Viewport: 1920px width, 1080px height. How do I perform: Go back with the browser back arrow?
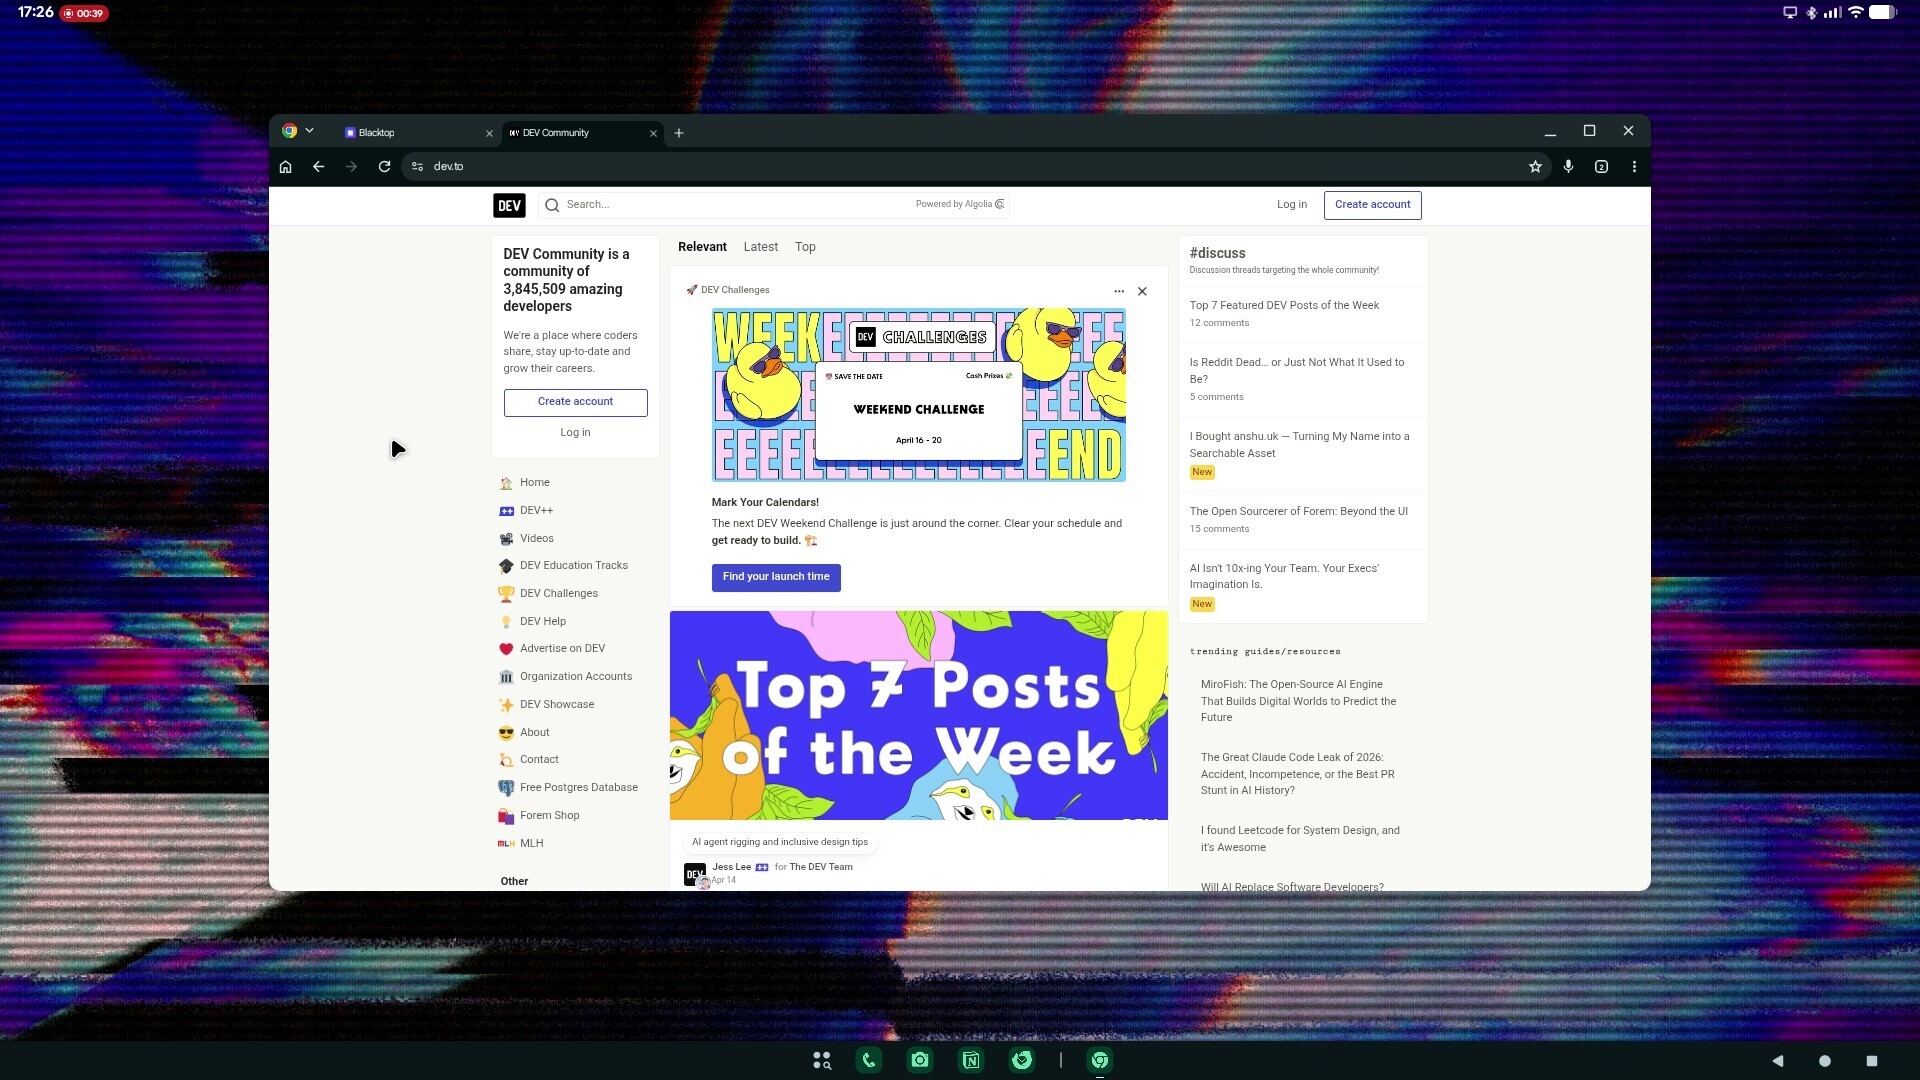click(x=318, y=167)
